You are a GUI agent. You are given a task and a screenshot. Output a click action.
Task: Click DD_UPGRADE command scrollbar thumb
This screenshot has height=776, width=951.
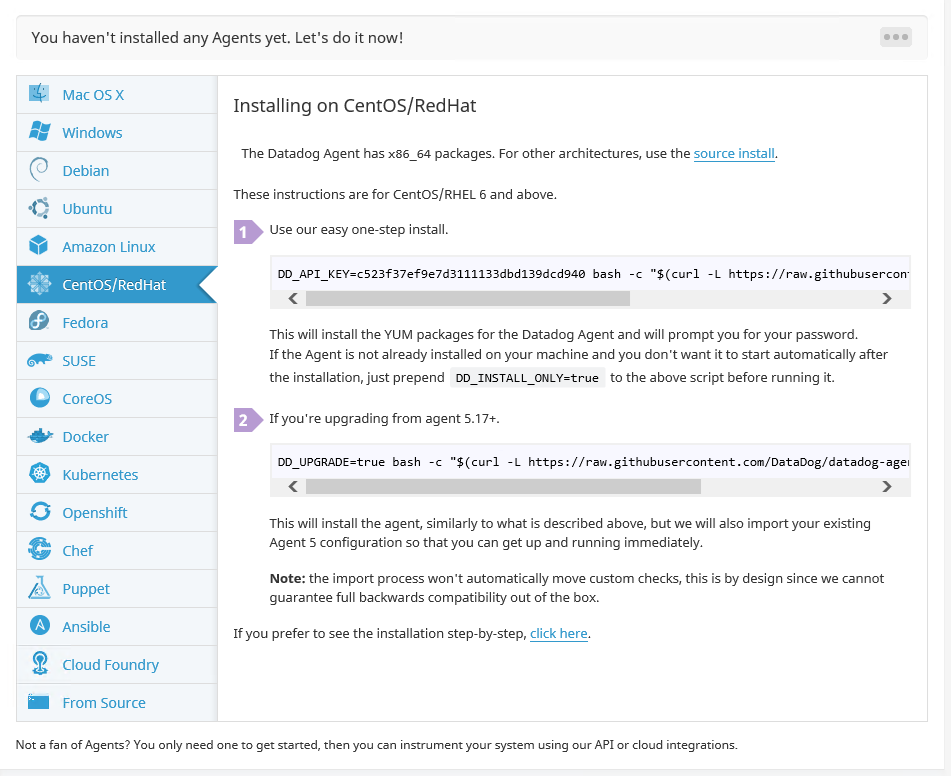coord(503,487)
